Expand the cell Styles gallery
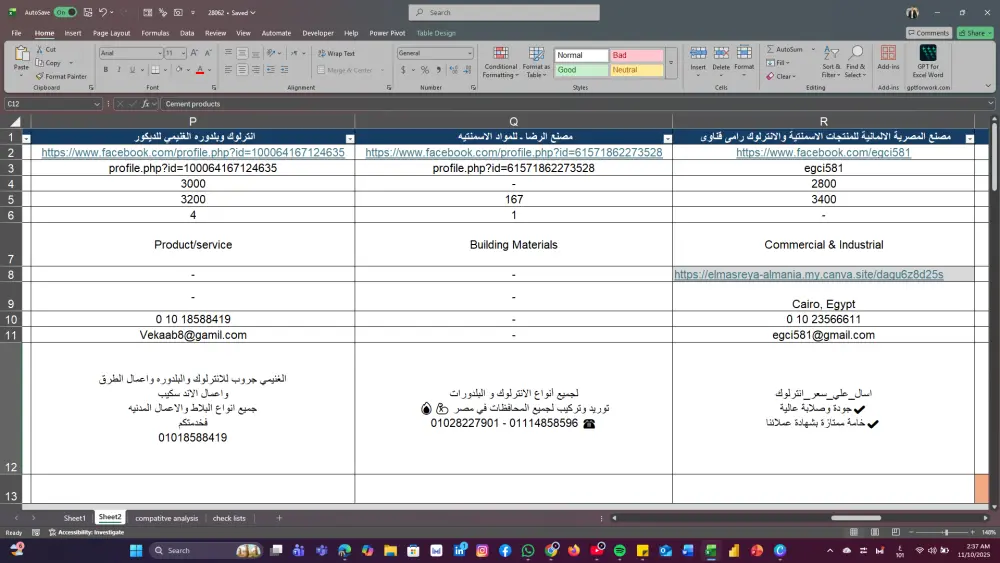Viewport: 1000px width, 563px height. tap(670, 62)
